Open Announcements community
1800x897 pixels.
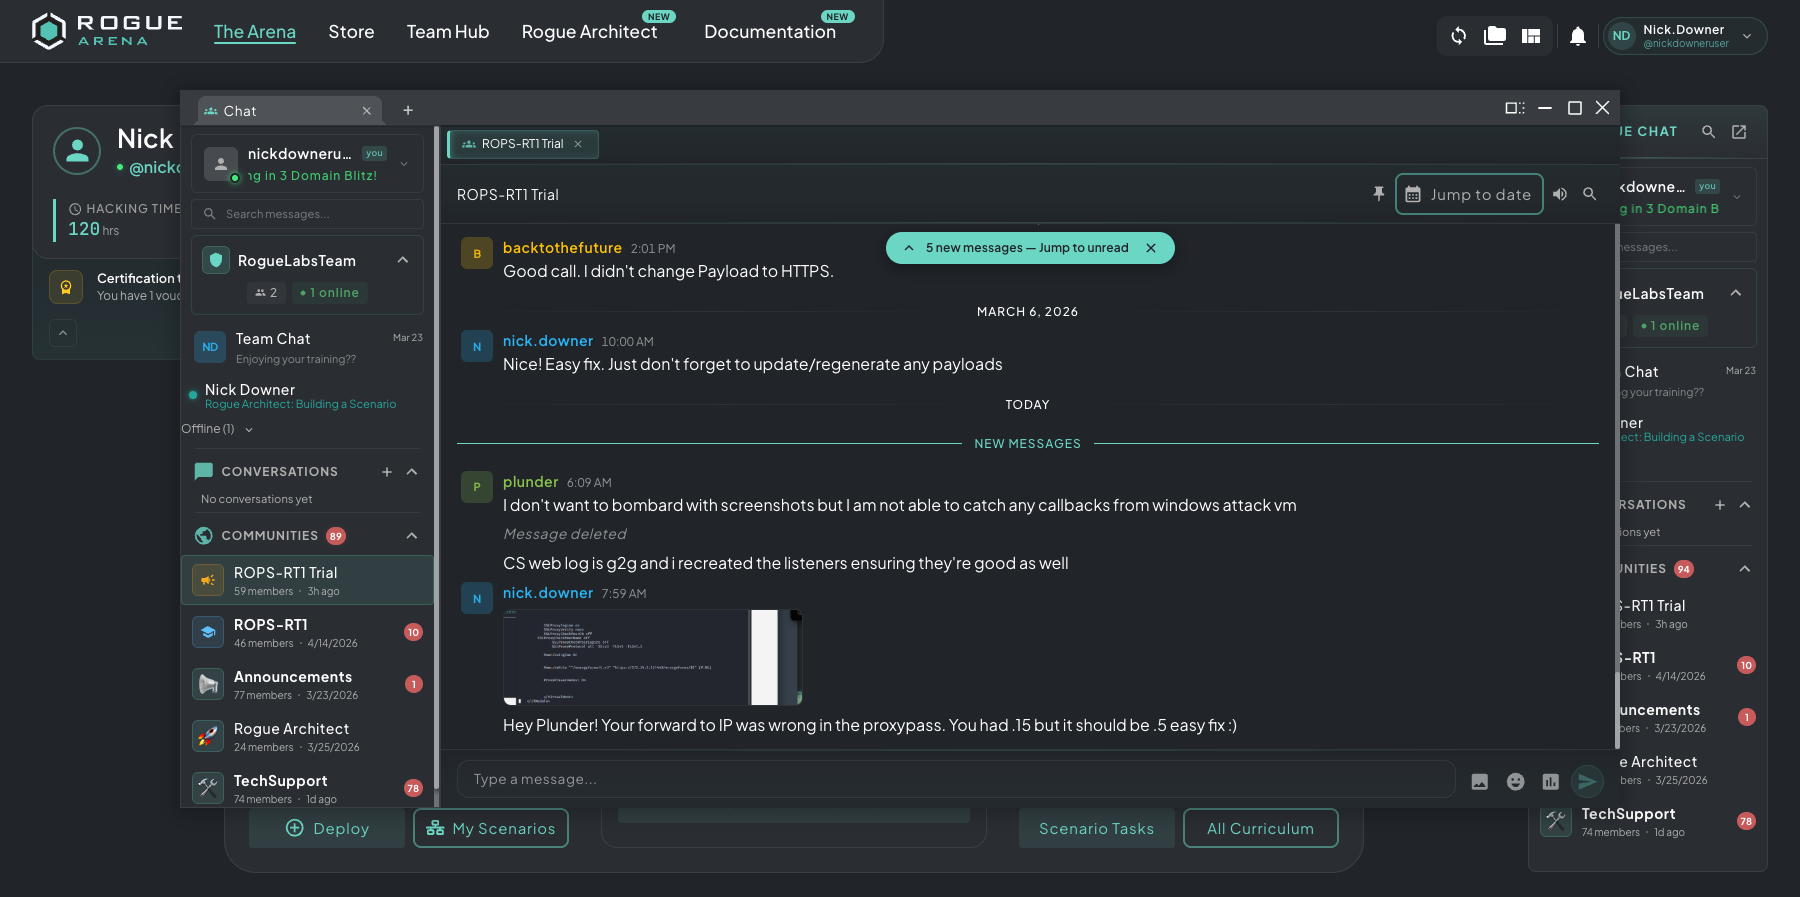pos(307,684)
